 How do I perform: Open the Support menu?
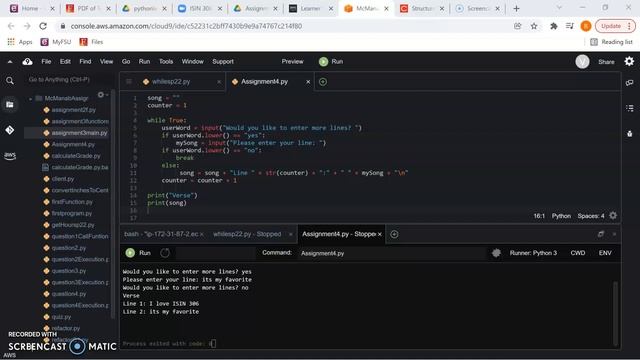coord(223,62)
